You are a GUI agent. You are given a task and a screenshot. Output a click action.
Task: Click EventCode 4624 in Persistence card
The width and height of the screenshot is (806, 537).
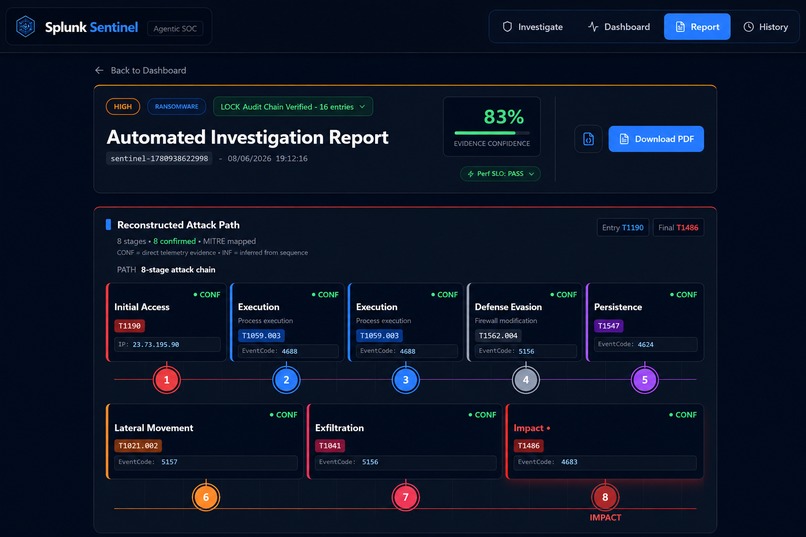[x=646, y=344]
